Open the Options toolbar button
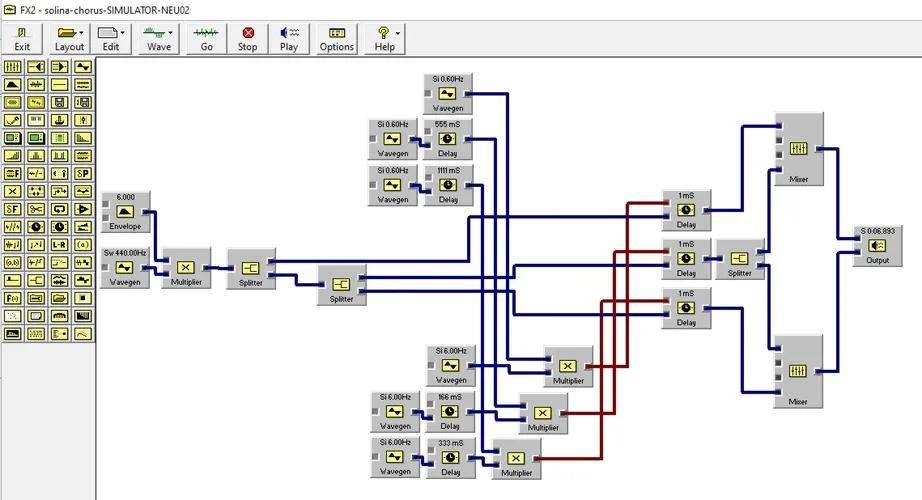The image size is (922, 500). (336, 39)
